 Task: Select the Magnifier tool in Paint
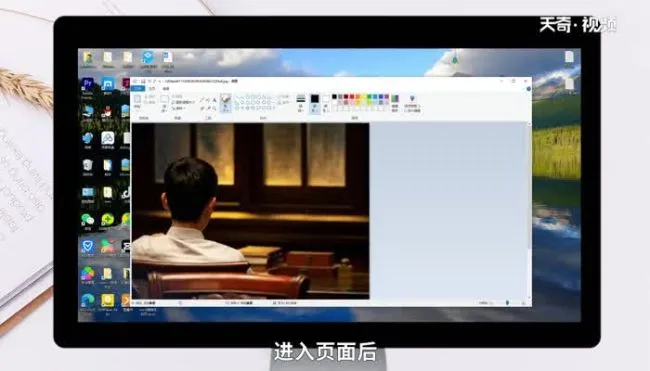(x=215, y=108)
